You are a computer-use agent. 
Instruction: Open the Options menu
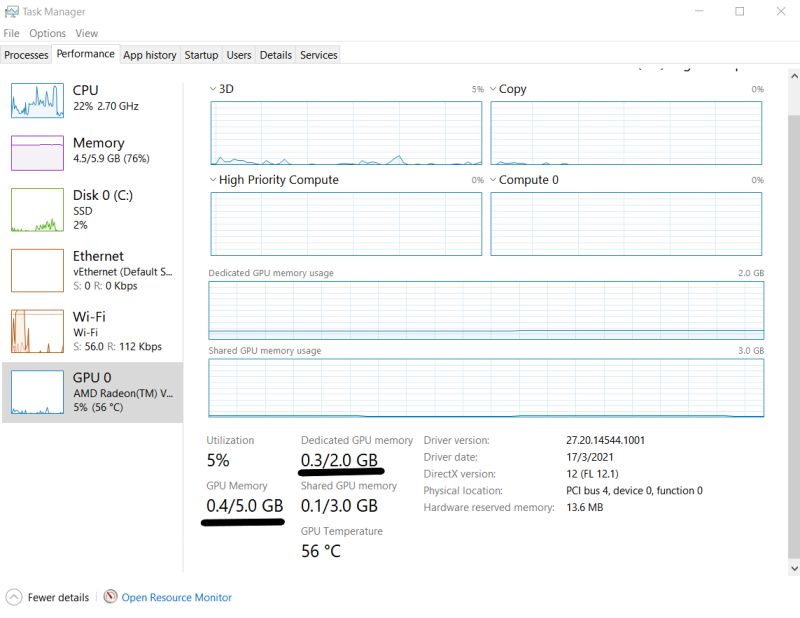tap(46, 33)
